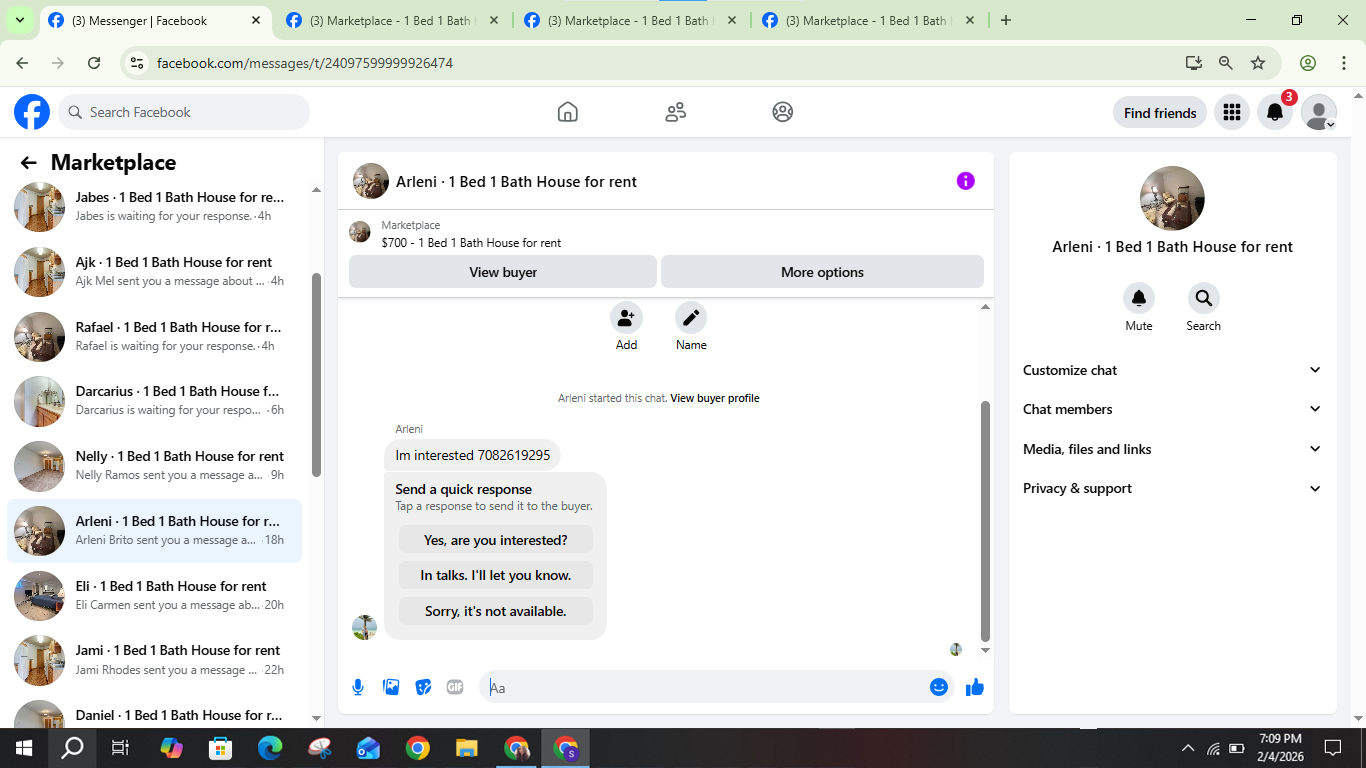Mute this conversation with bell icon
The height and width of the screenshot is (768, 1366).
click(1139, 298)
